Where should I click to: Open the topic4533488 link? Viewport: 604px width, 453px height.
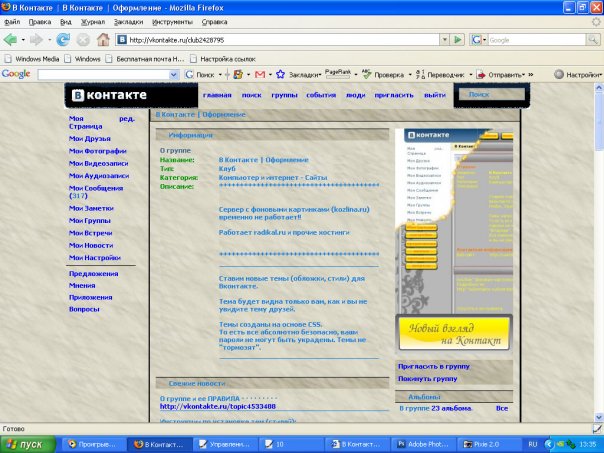218,406
